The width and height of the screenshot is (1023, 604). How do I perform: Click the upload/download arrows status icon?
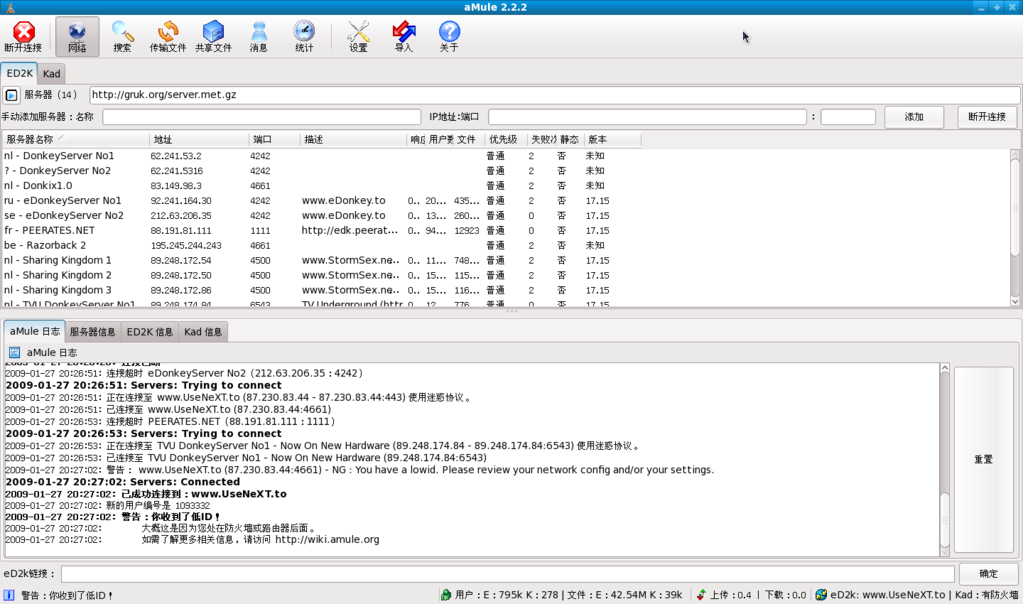(701, 595)
